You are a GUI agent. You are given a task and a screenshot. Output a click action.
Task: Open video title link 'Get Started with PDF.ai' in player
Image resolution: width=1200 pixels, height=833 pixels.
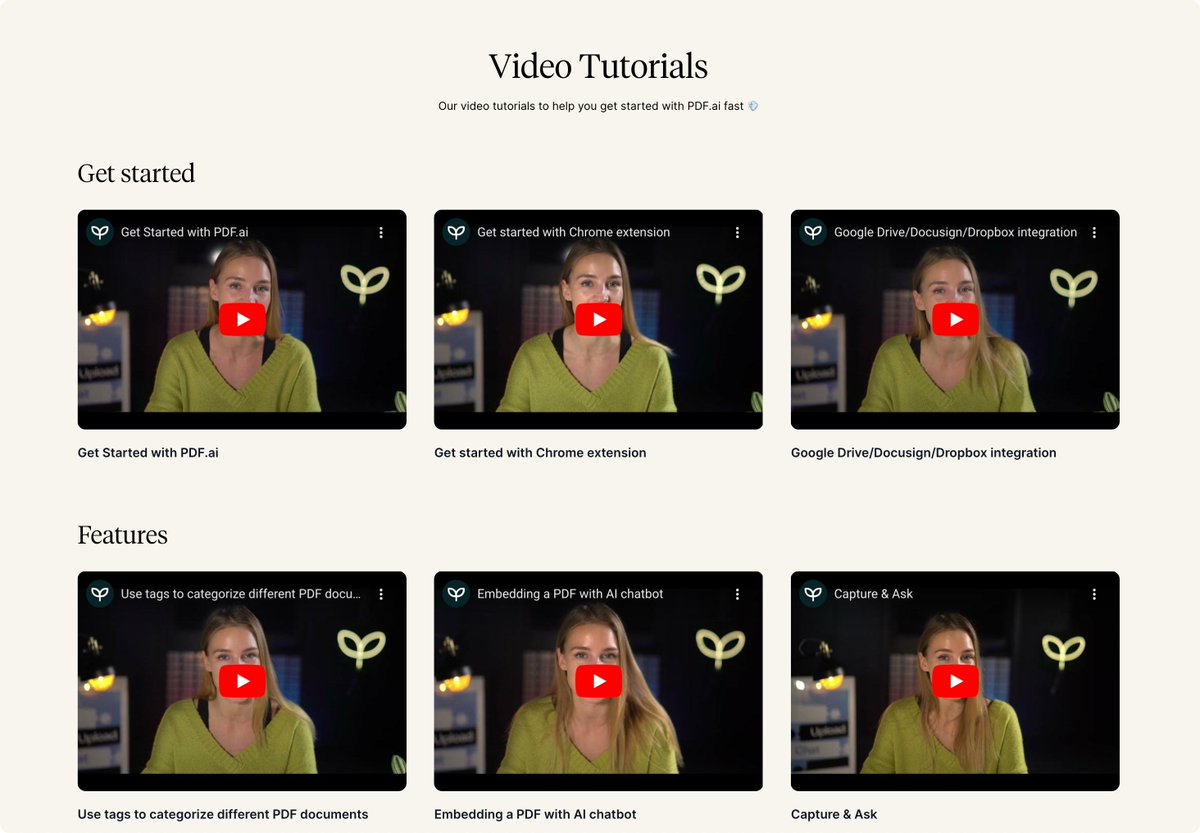pos(185,232)
